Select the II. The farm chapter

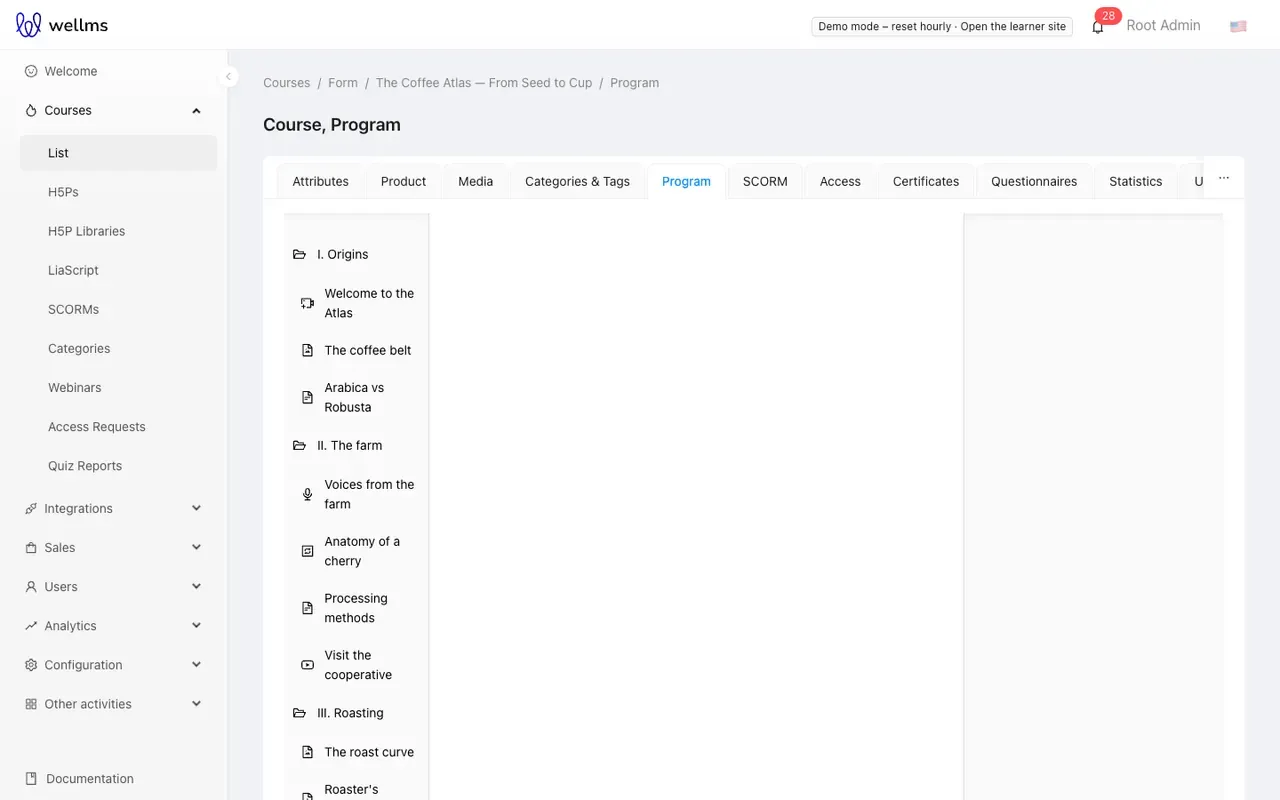pyautogui.click(x=349, y=445)
